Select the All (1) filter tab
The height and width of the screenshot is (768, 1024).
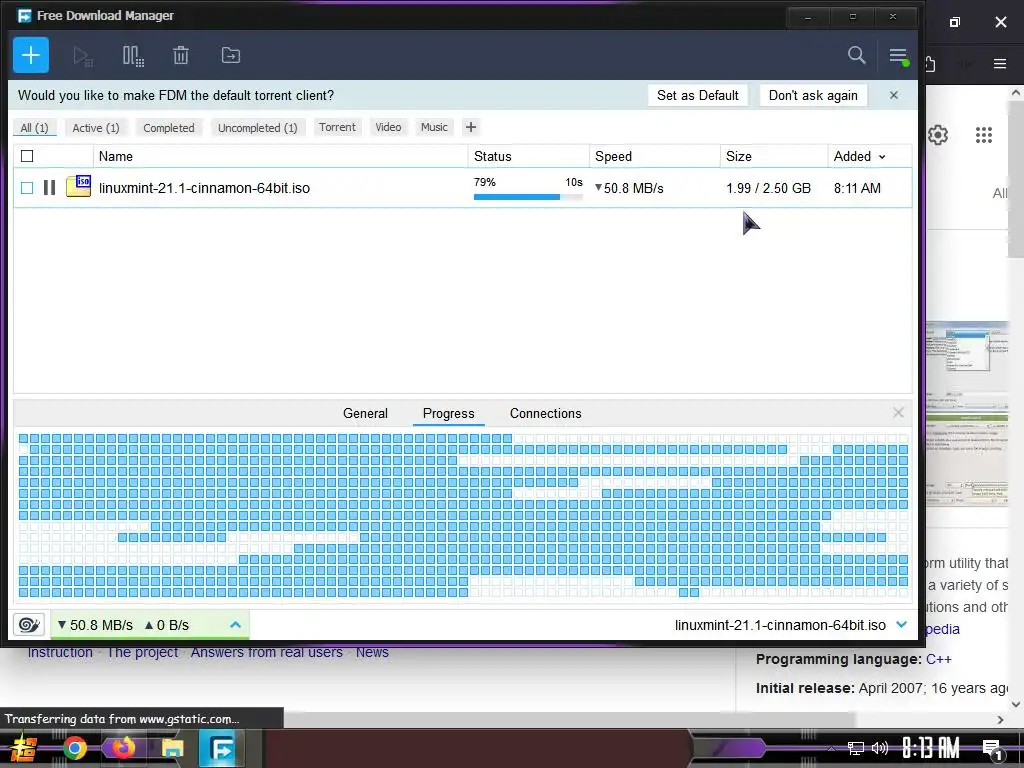[35, 128]
